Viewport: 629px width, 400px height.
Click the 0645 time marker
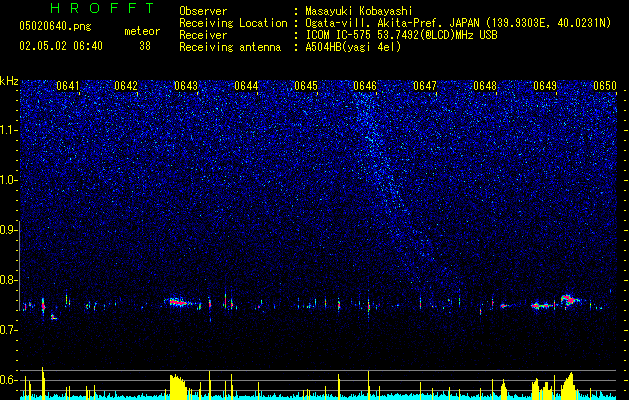(306, 86)
